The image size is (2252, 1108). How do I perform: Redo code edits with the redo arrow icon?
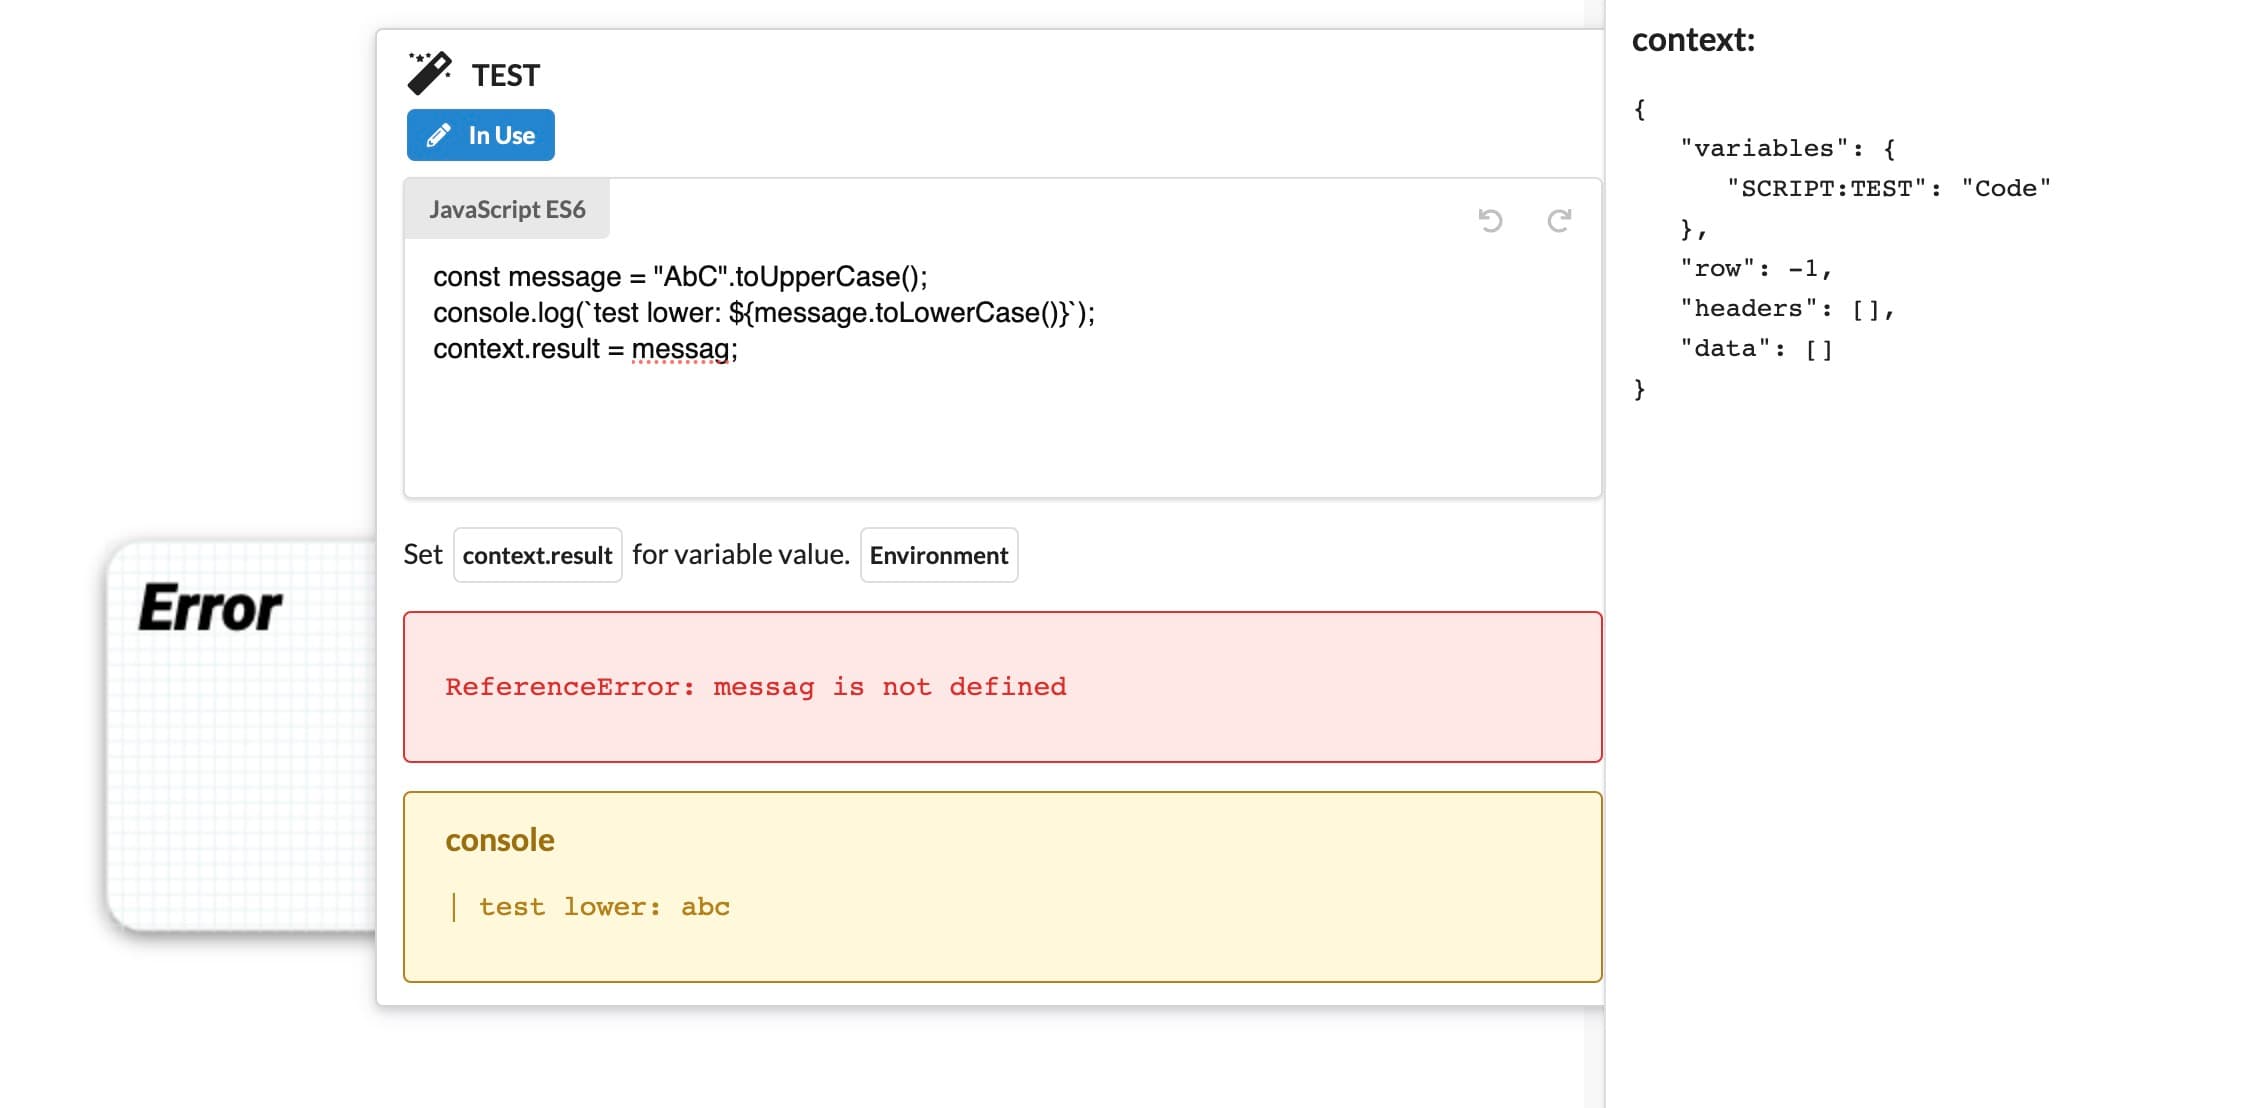[x=1557, y=221]
